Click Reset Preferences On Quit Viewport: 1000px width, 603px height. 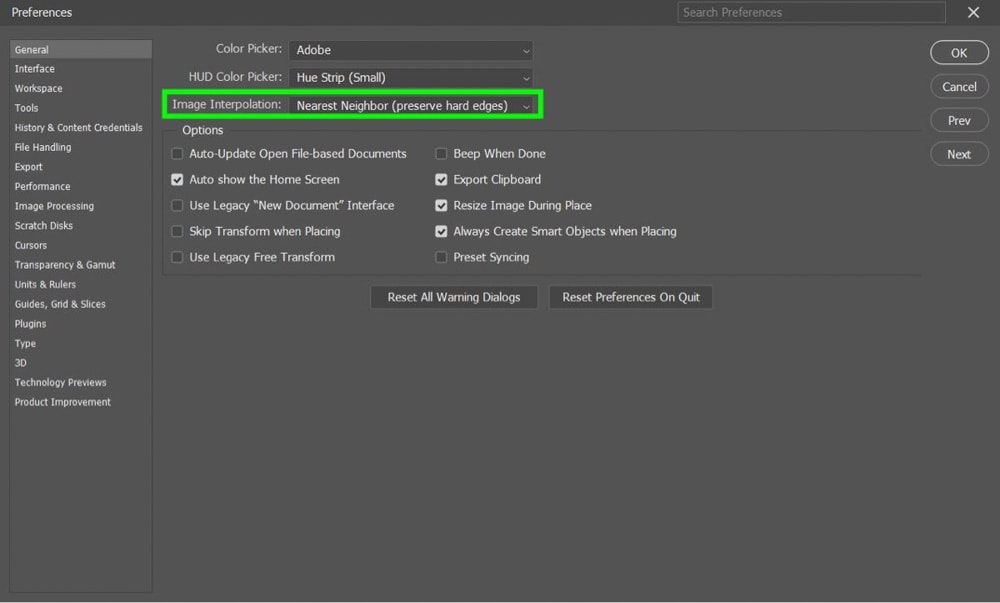[630, 296]
